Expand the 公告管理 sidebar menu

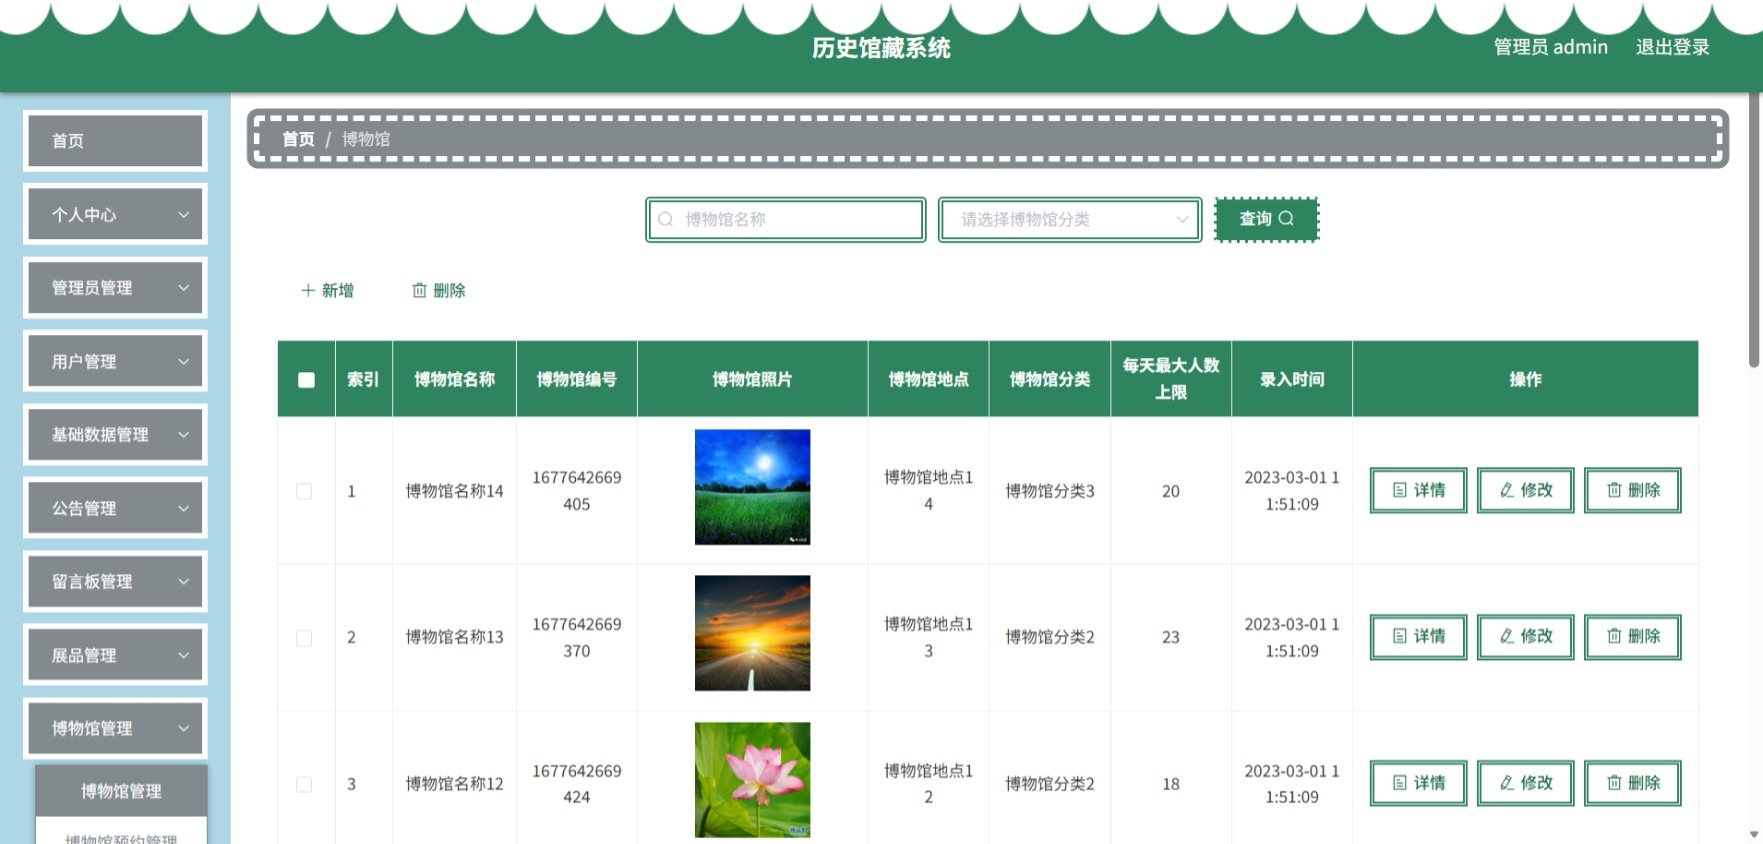click(116, 508)
